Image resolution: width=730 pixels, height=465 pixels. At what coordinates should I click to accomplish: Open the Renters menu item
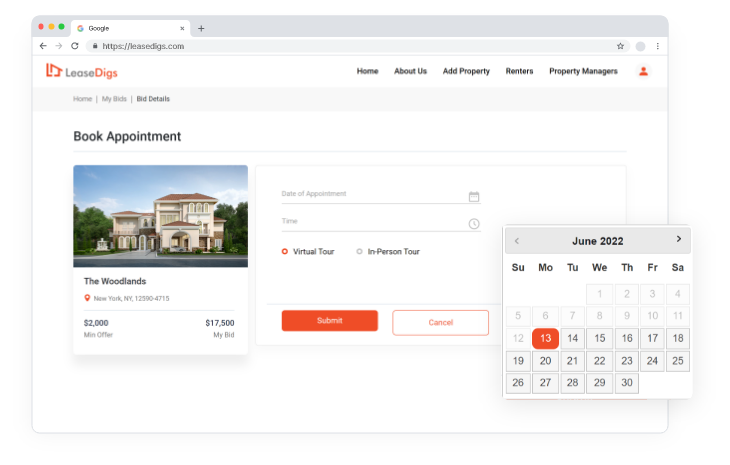[519, 71]
